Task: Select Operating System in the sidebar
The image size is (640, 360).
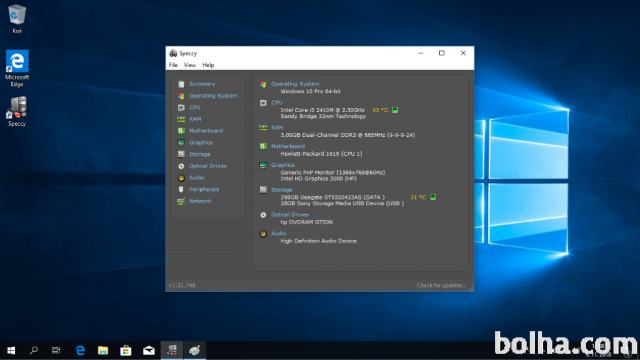Action: (x=213, y=96)
